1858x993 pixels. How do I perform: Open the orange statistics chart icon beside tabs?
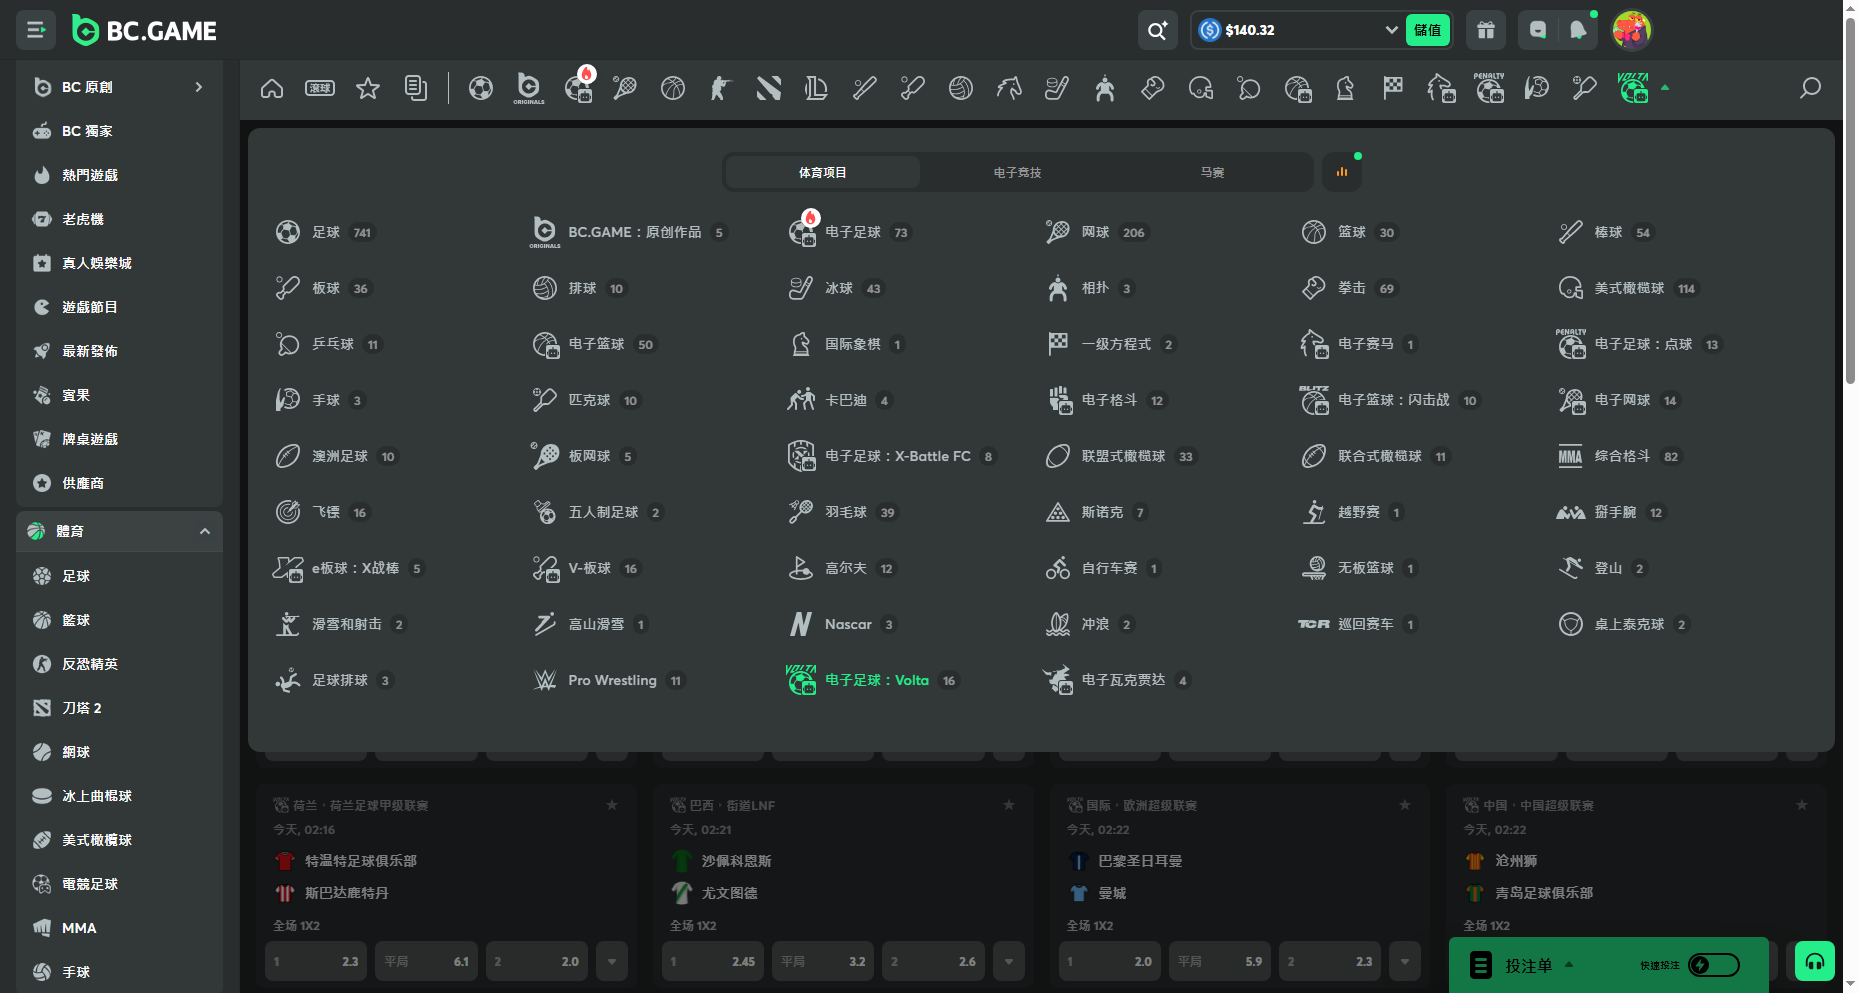pyautogui.click(x=1342, y=172)
